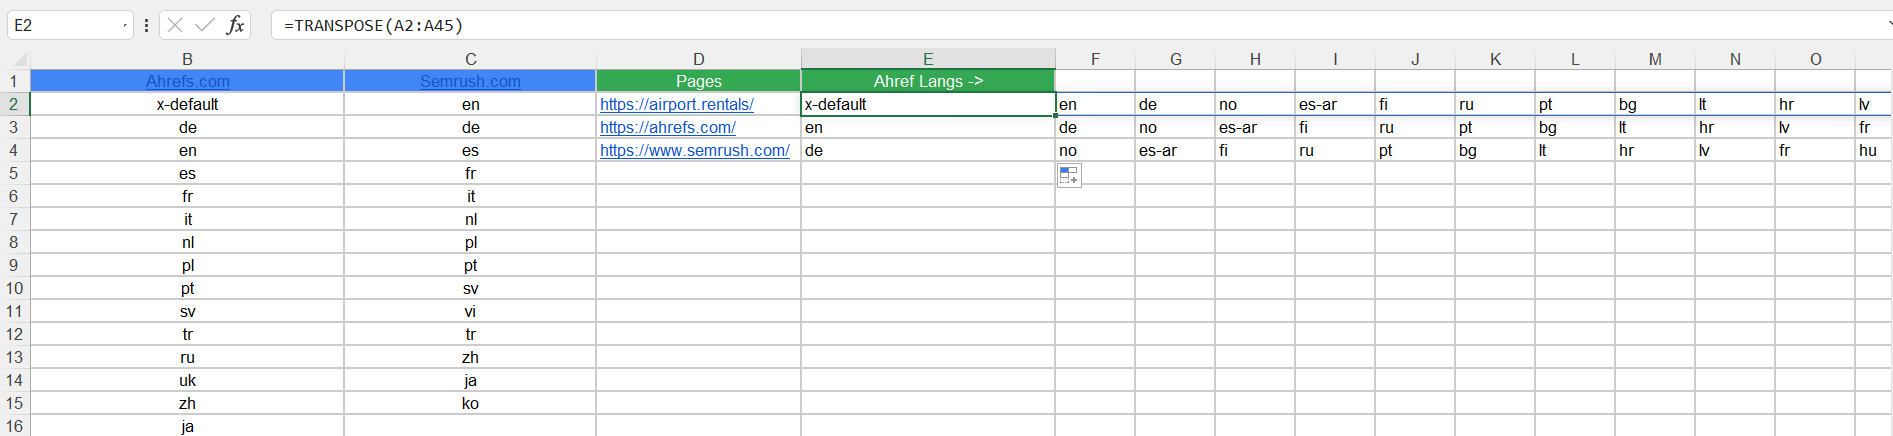Click the Semrush.com header link
Image resolution: width=1893 pixels, height=436 pixels.
coord(470,81)
